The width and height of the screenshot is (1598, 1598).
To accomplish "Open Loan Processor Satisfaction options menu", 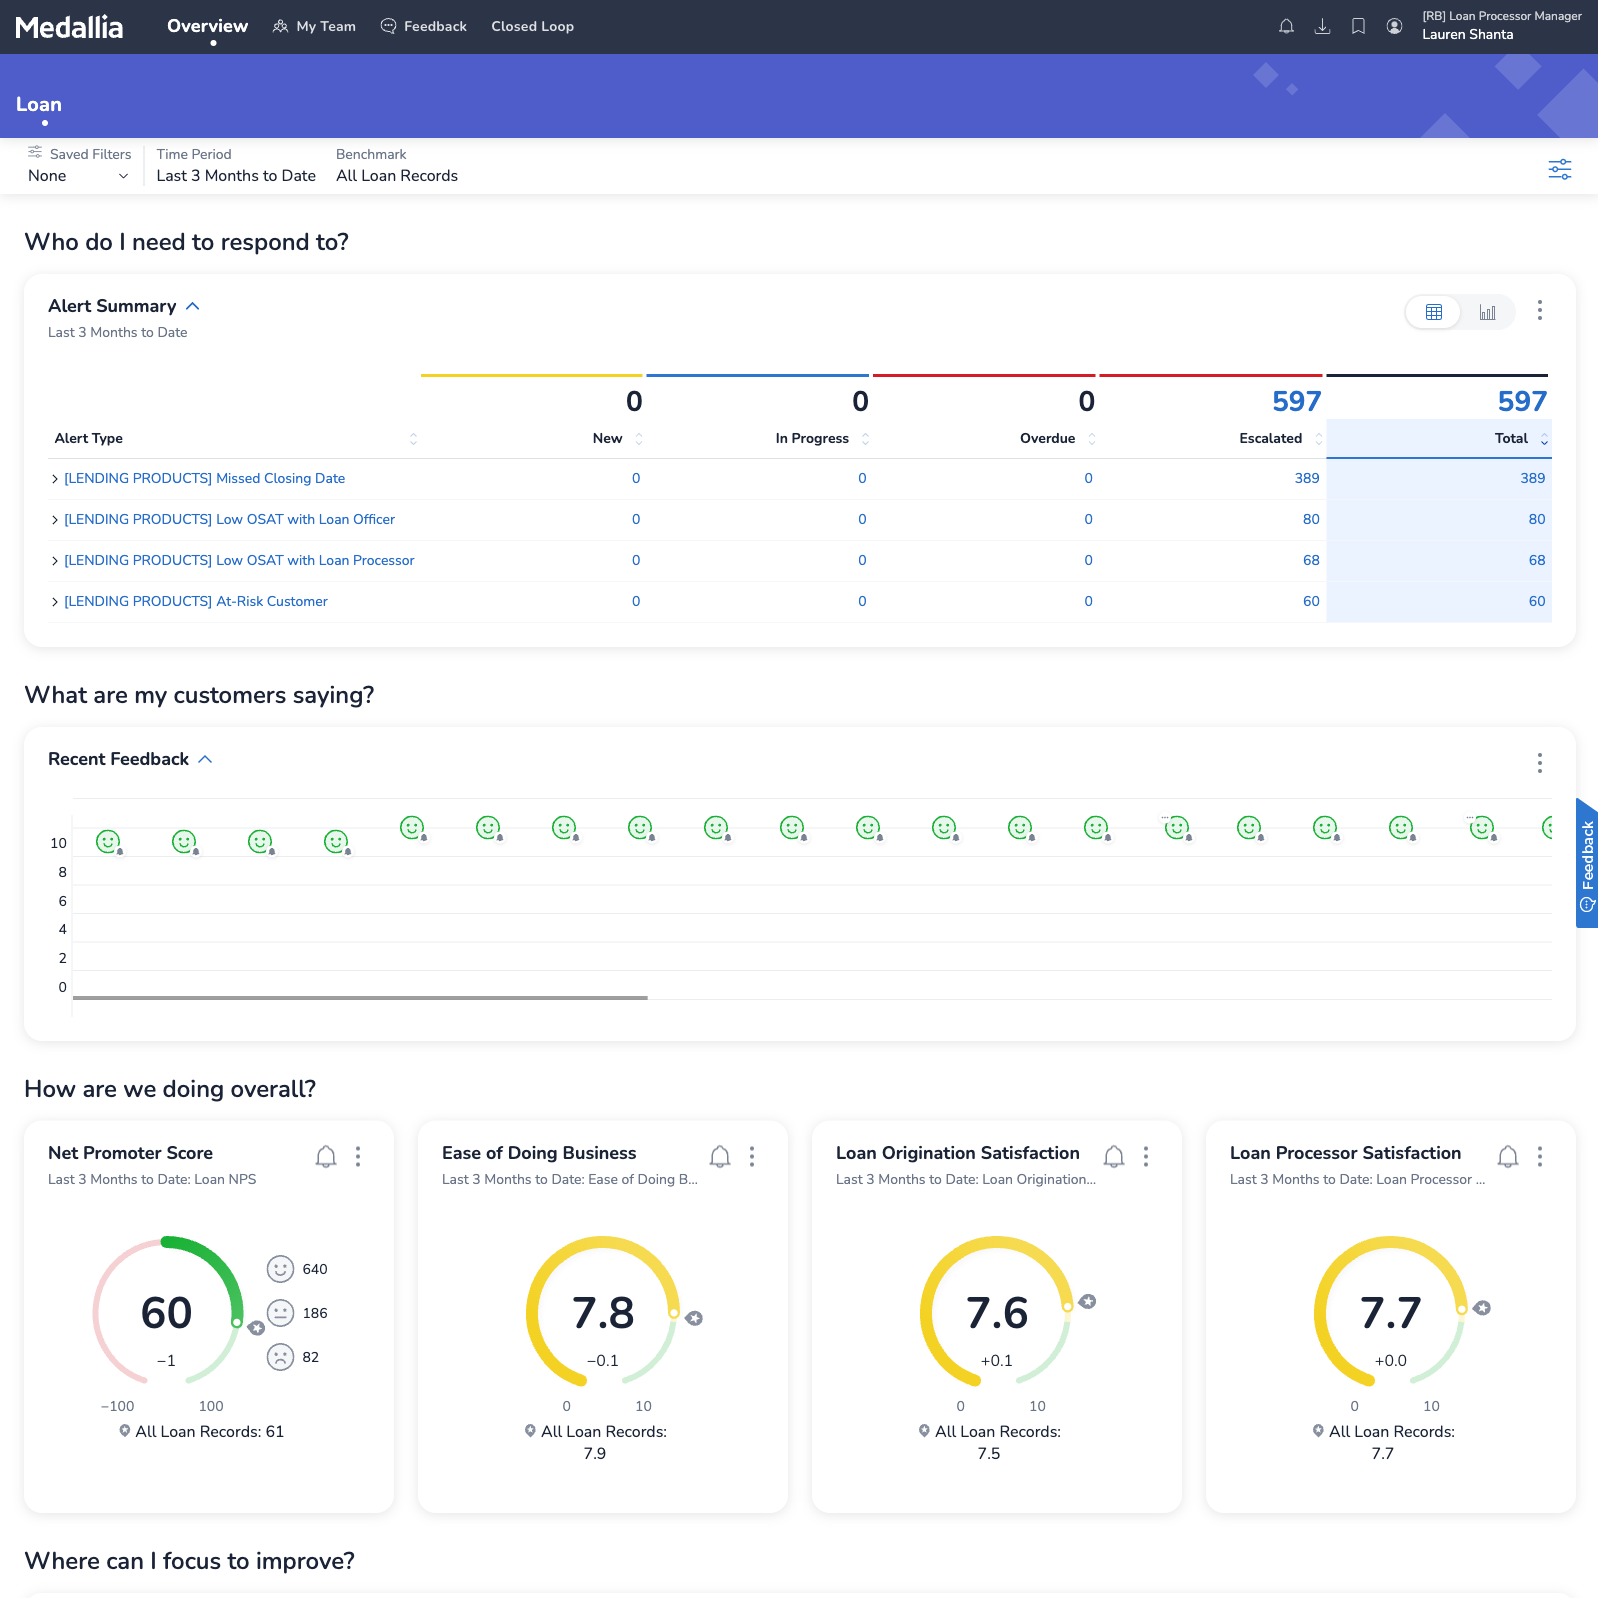I will click(1539, 1157).
